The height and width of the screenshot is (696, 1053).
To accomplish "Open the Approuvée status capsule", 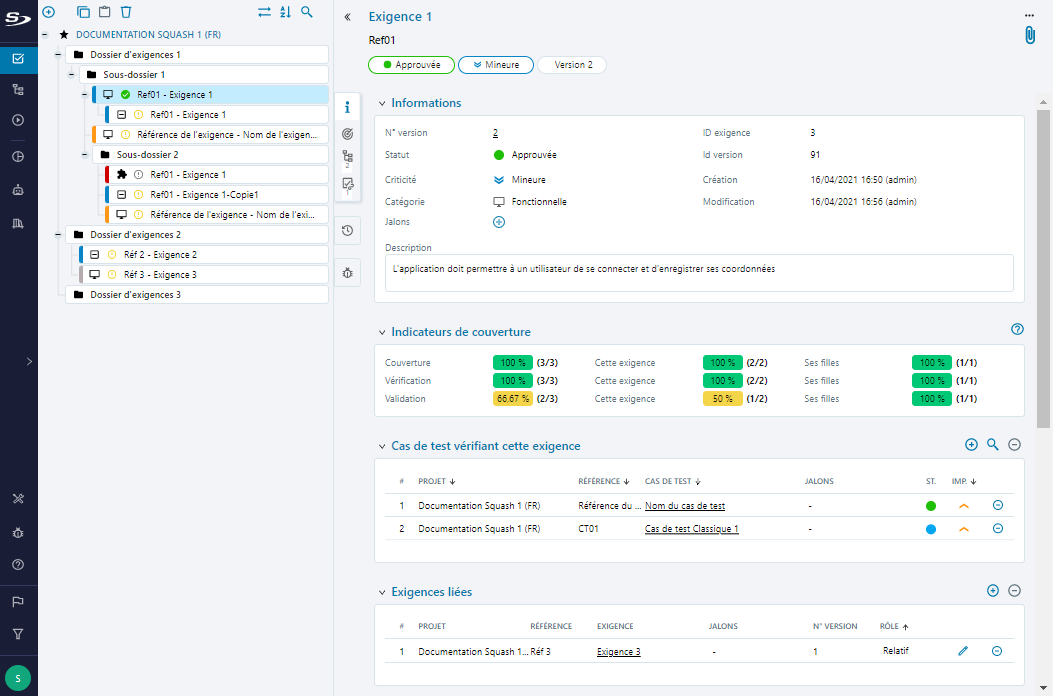I will click(412, 65).
